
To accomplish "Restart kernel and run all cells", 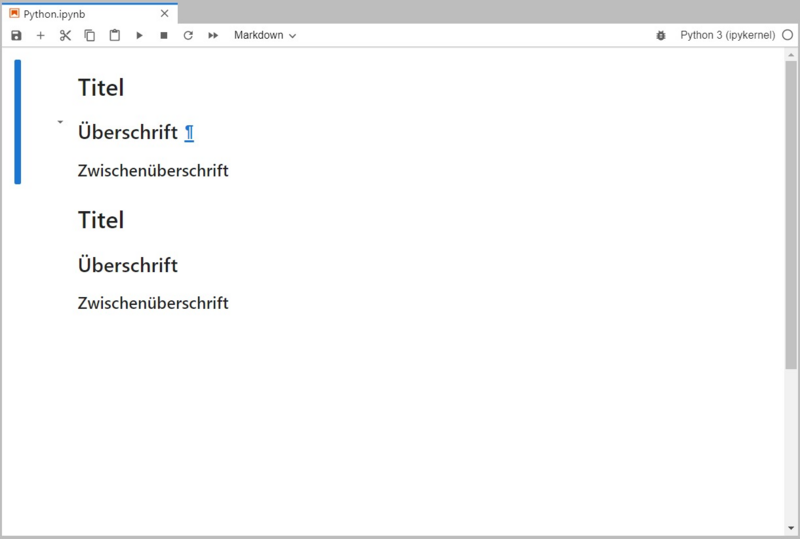I will (x=213, y=35).
